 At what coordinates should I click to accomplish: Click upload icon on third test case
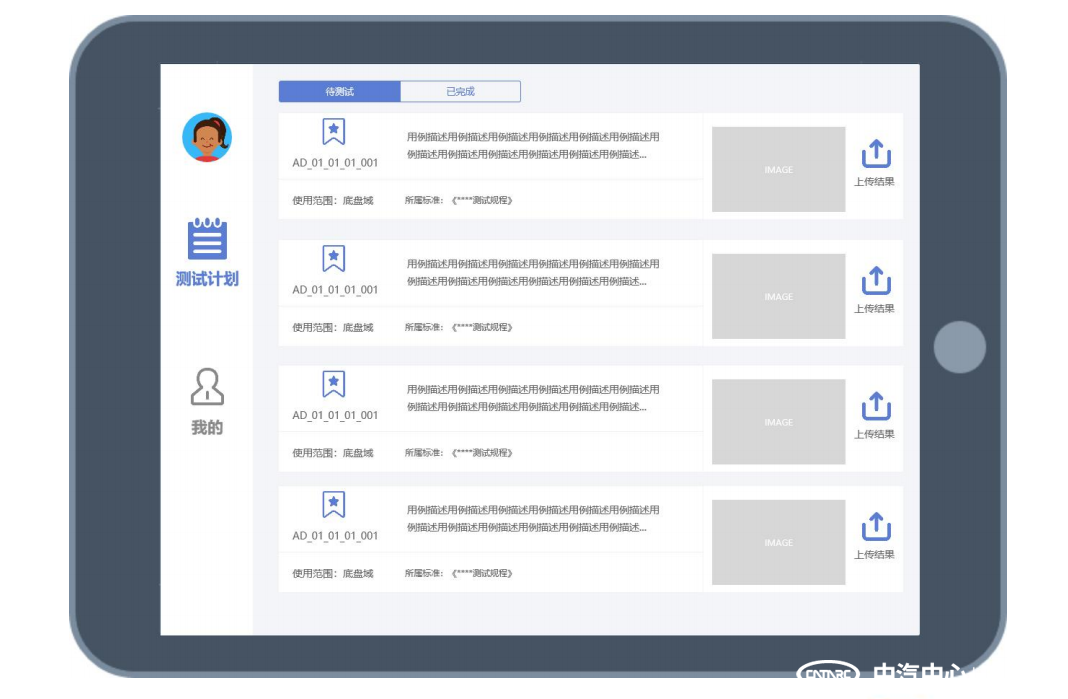[x=875, y=407]
